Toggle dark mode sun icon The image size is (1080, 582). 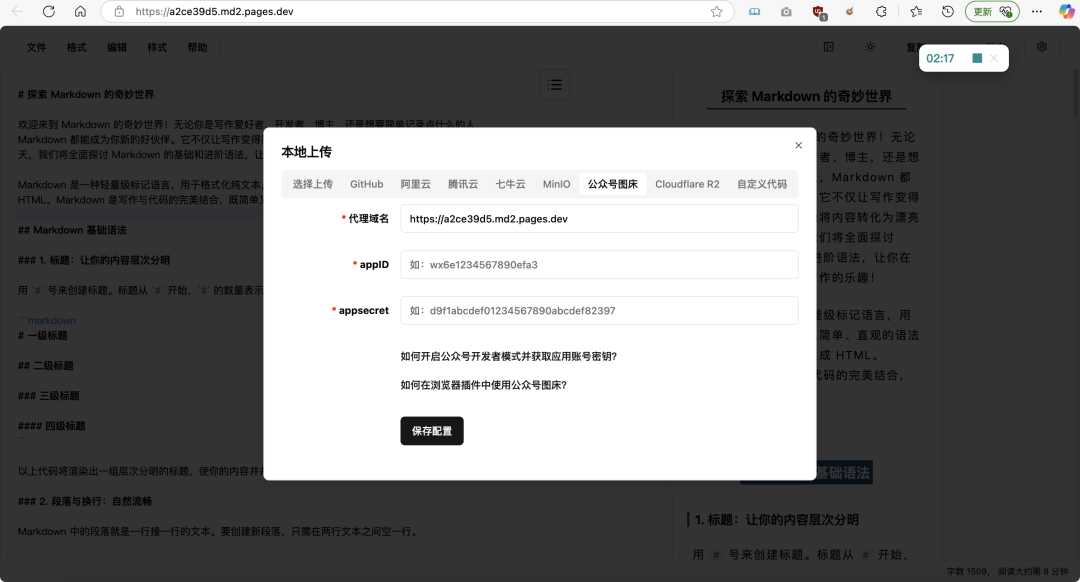(870, 47)
